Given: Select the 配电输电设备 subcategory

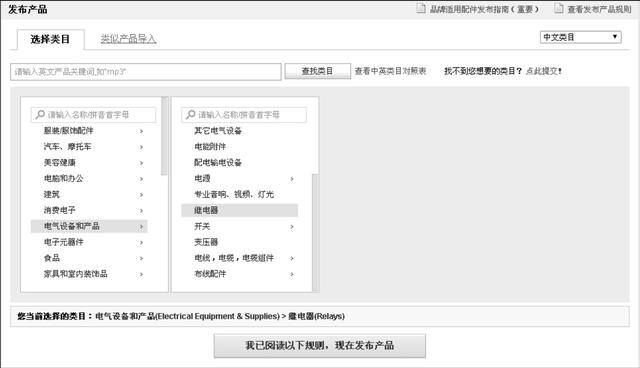Looking at the screenshot, I should (218, 162).
